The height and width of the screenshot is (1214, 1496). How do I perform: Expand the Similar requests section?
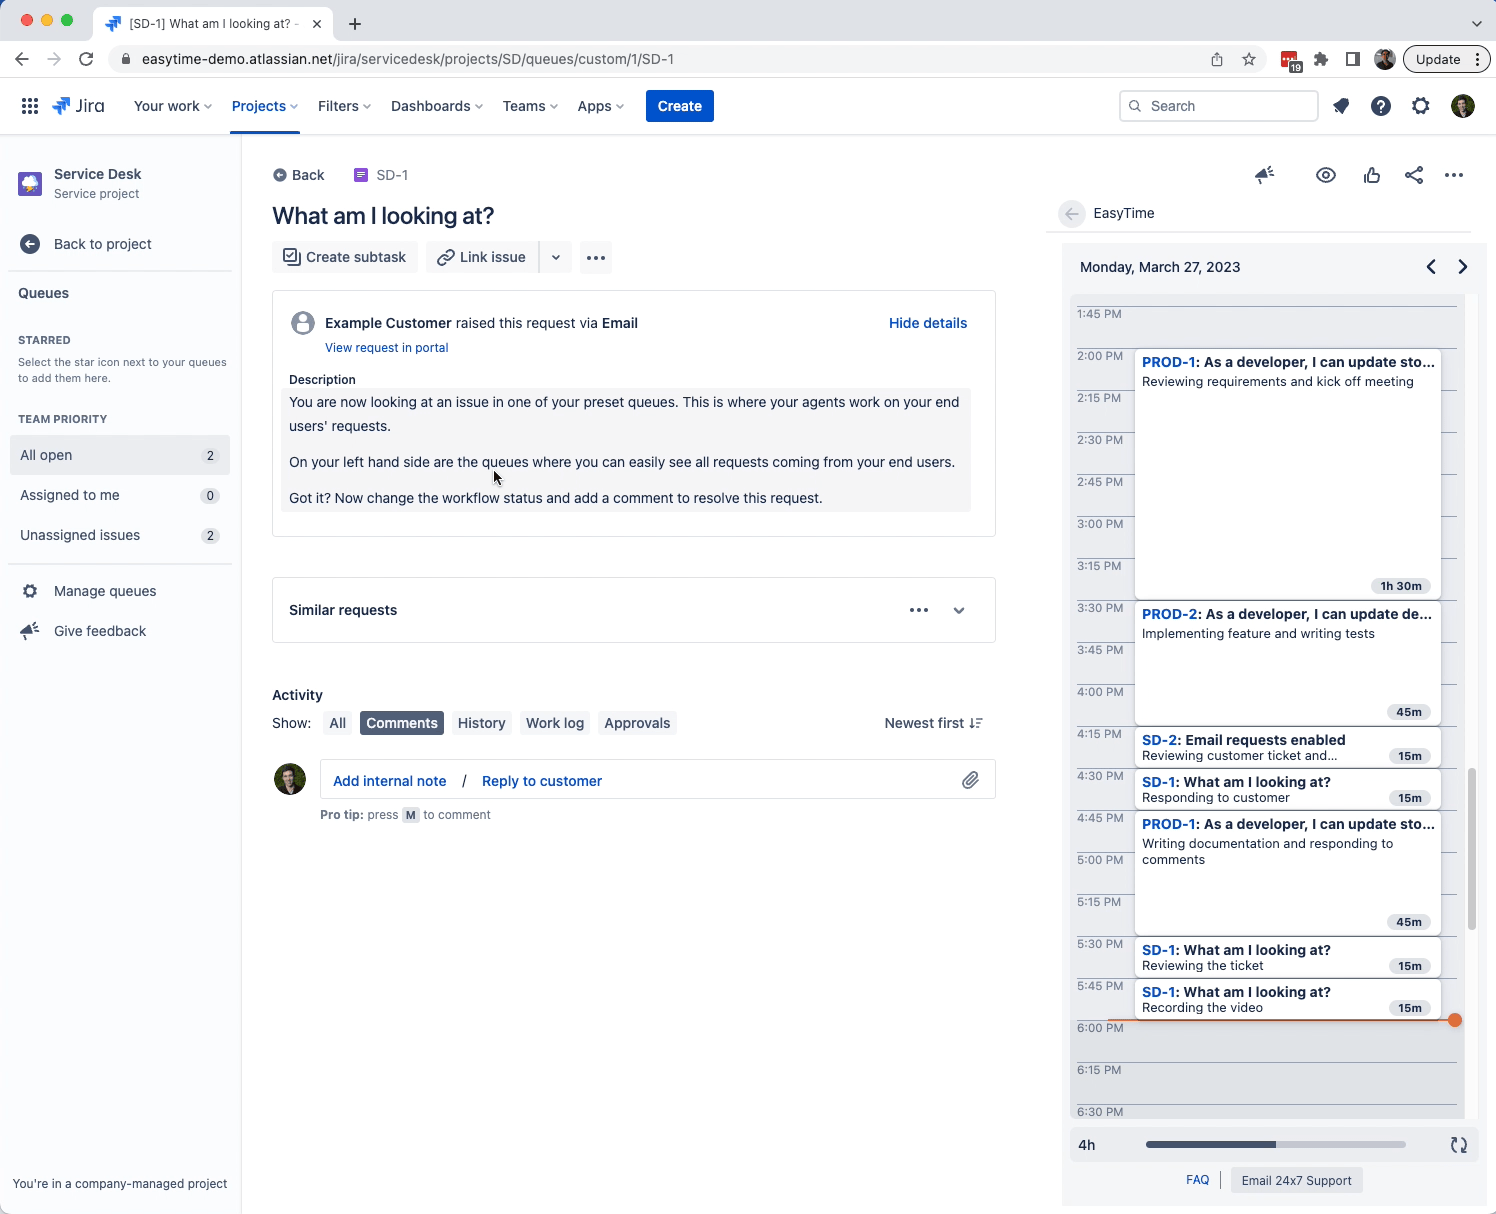click(x=958, y=610)
